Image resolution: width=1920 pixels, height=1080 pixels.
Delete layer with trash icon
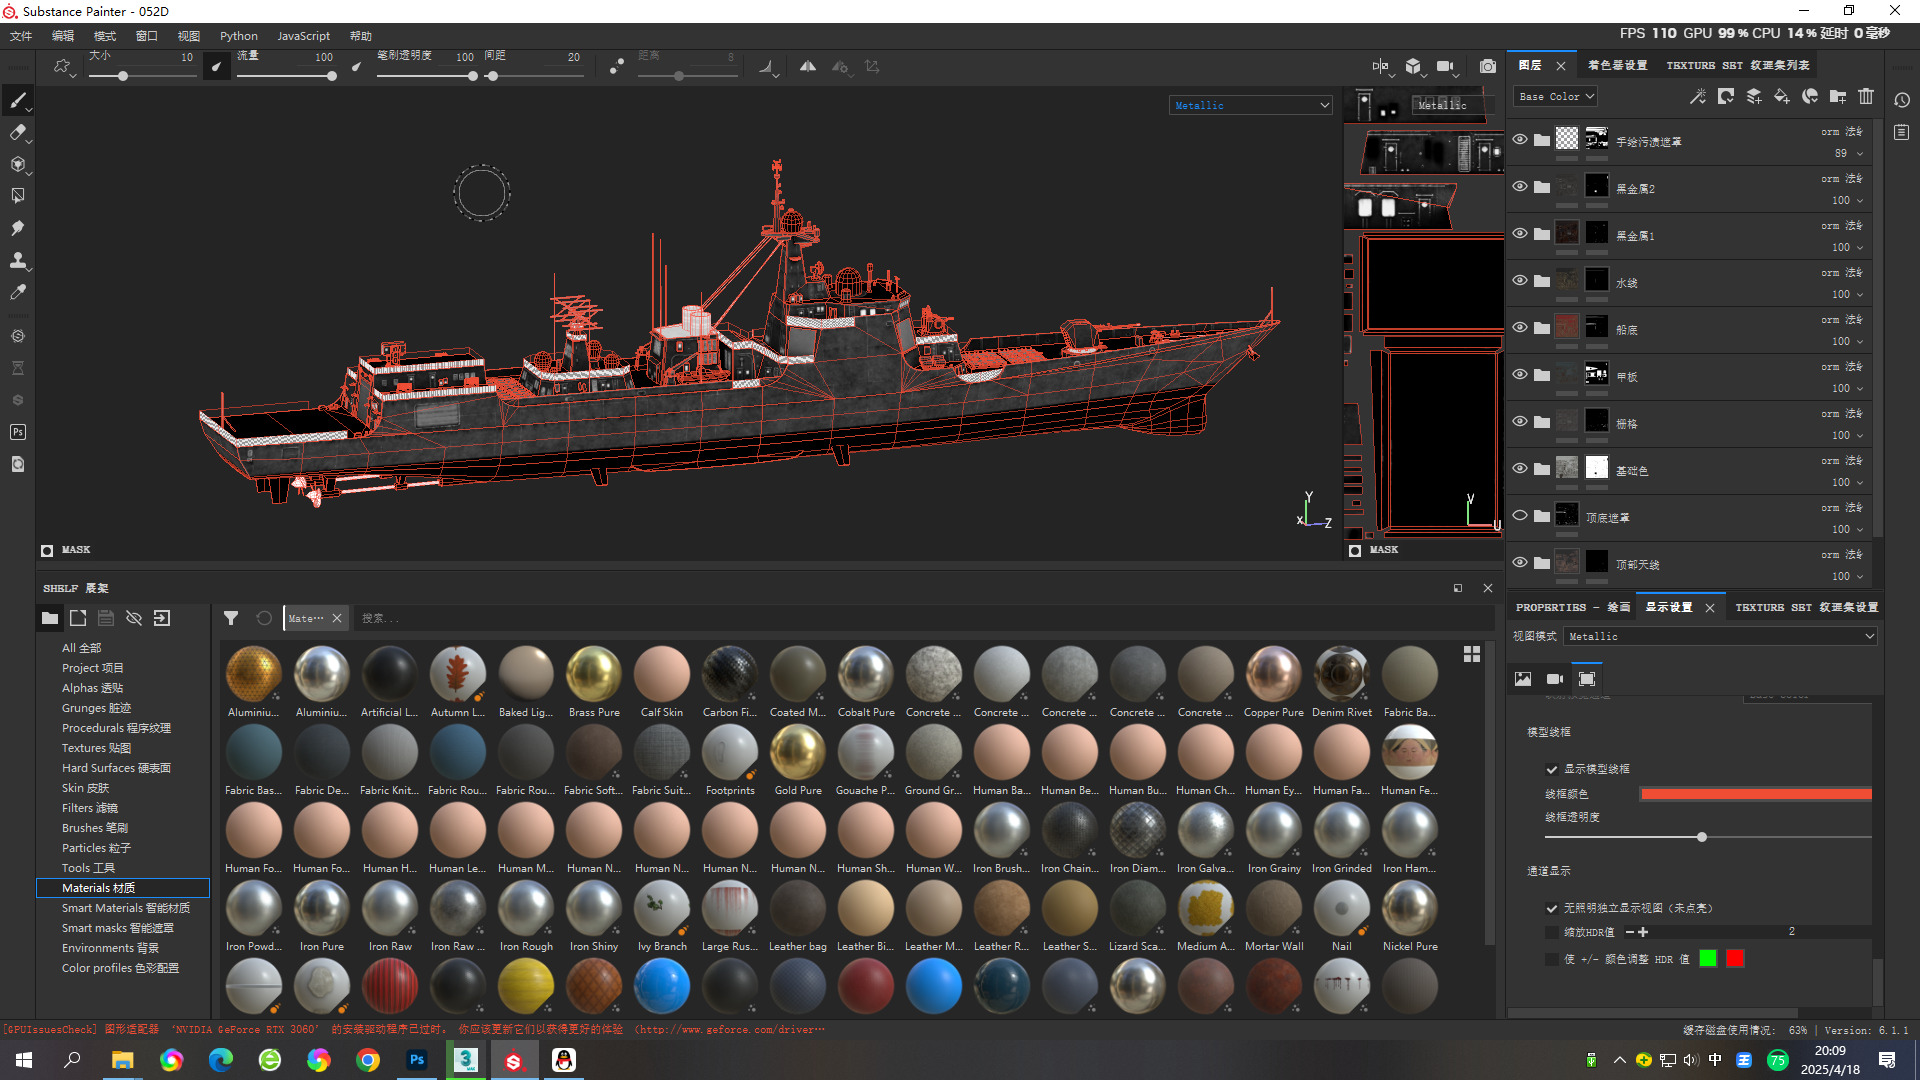tap(1866, 97)
